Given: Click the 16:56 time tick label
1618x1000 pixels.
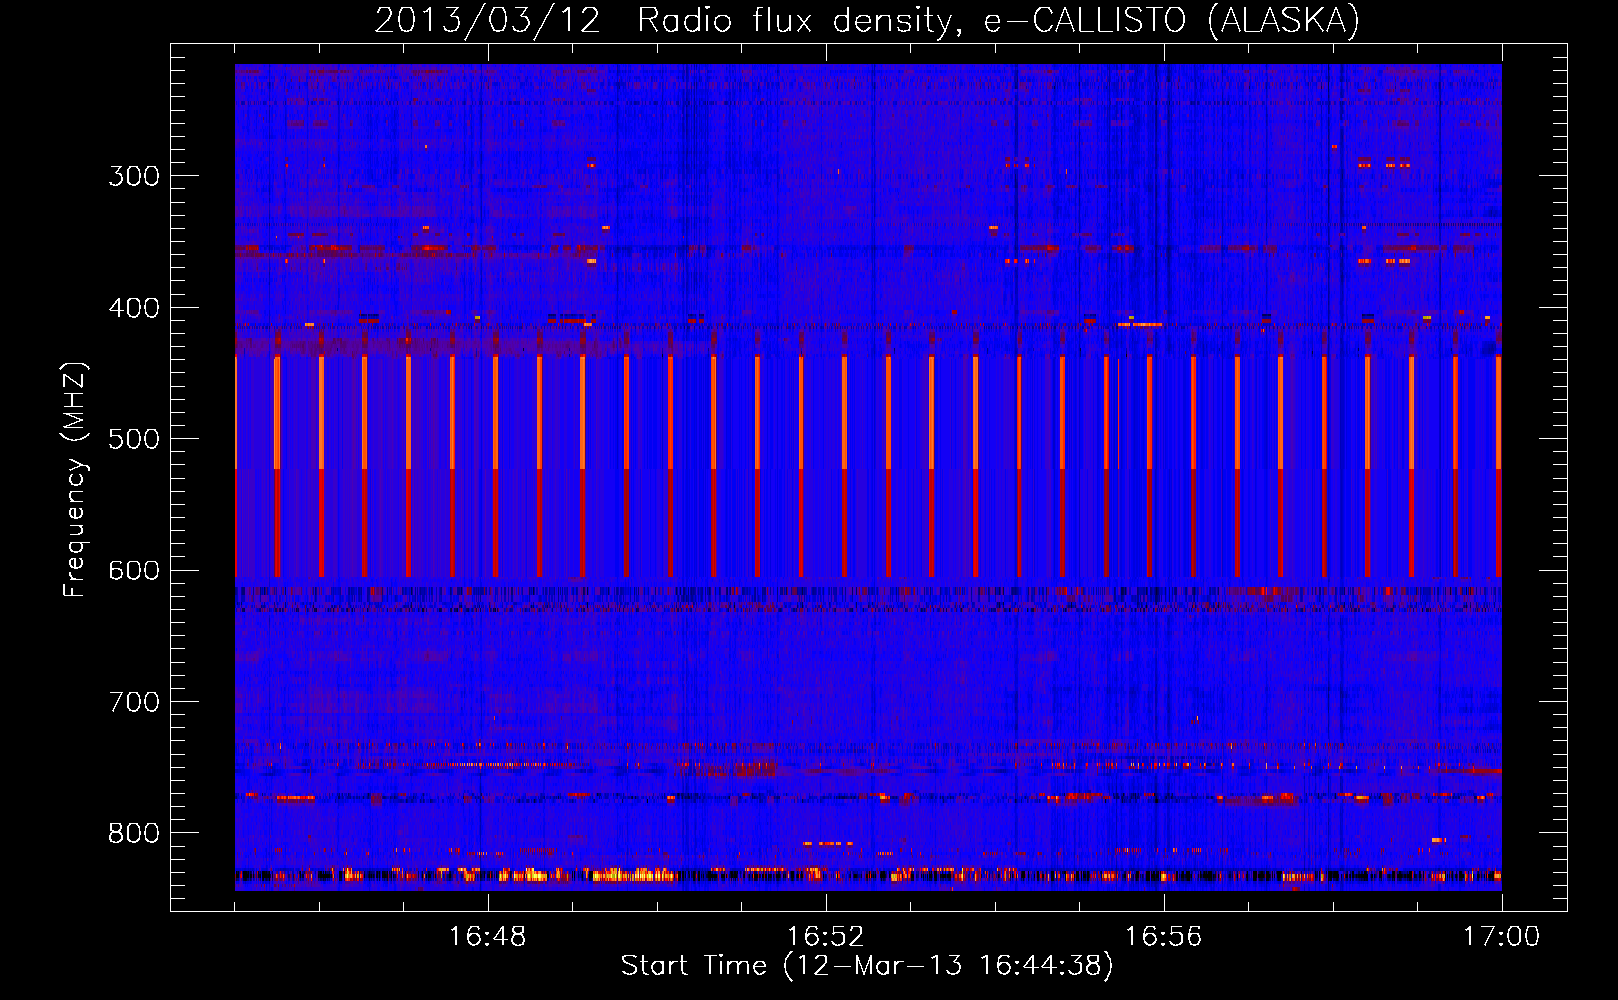Looking at the screenshot, I should (1163, 936).
